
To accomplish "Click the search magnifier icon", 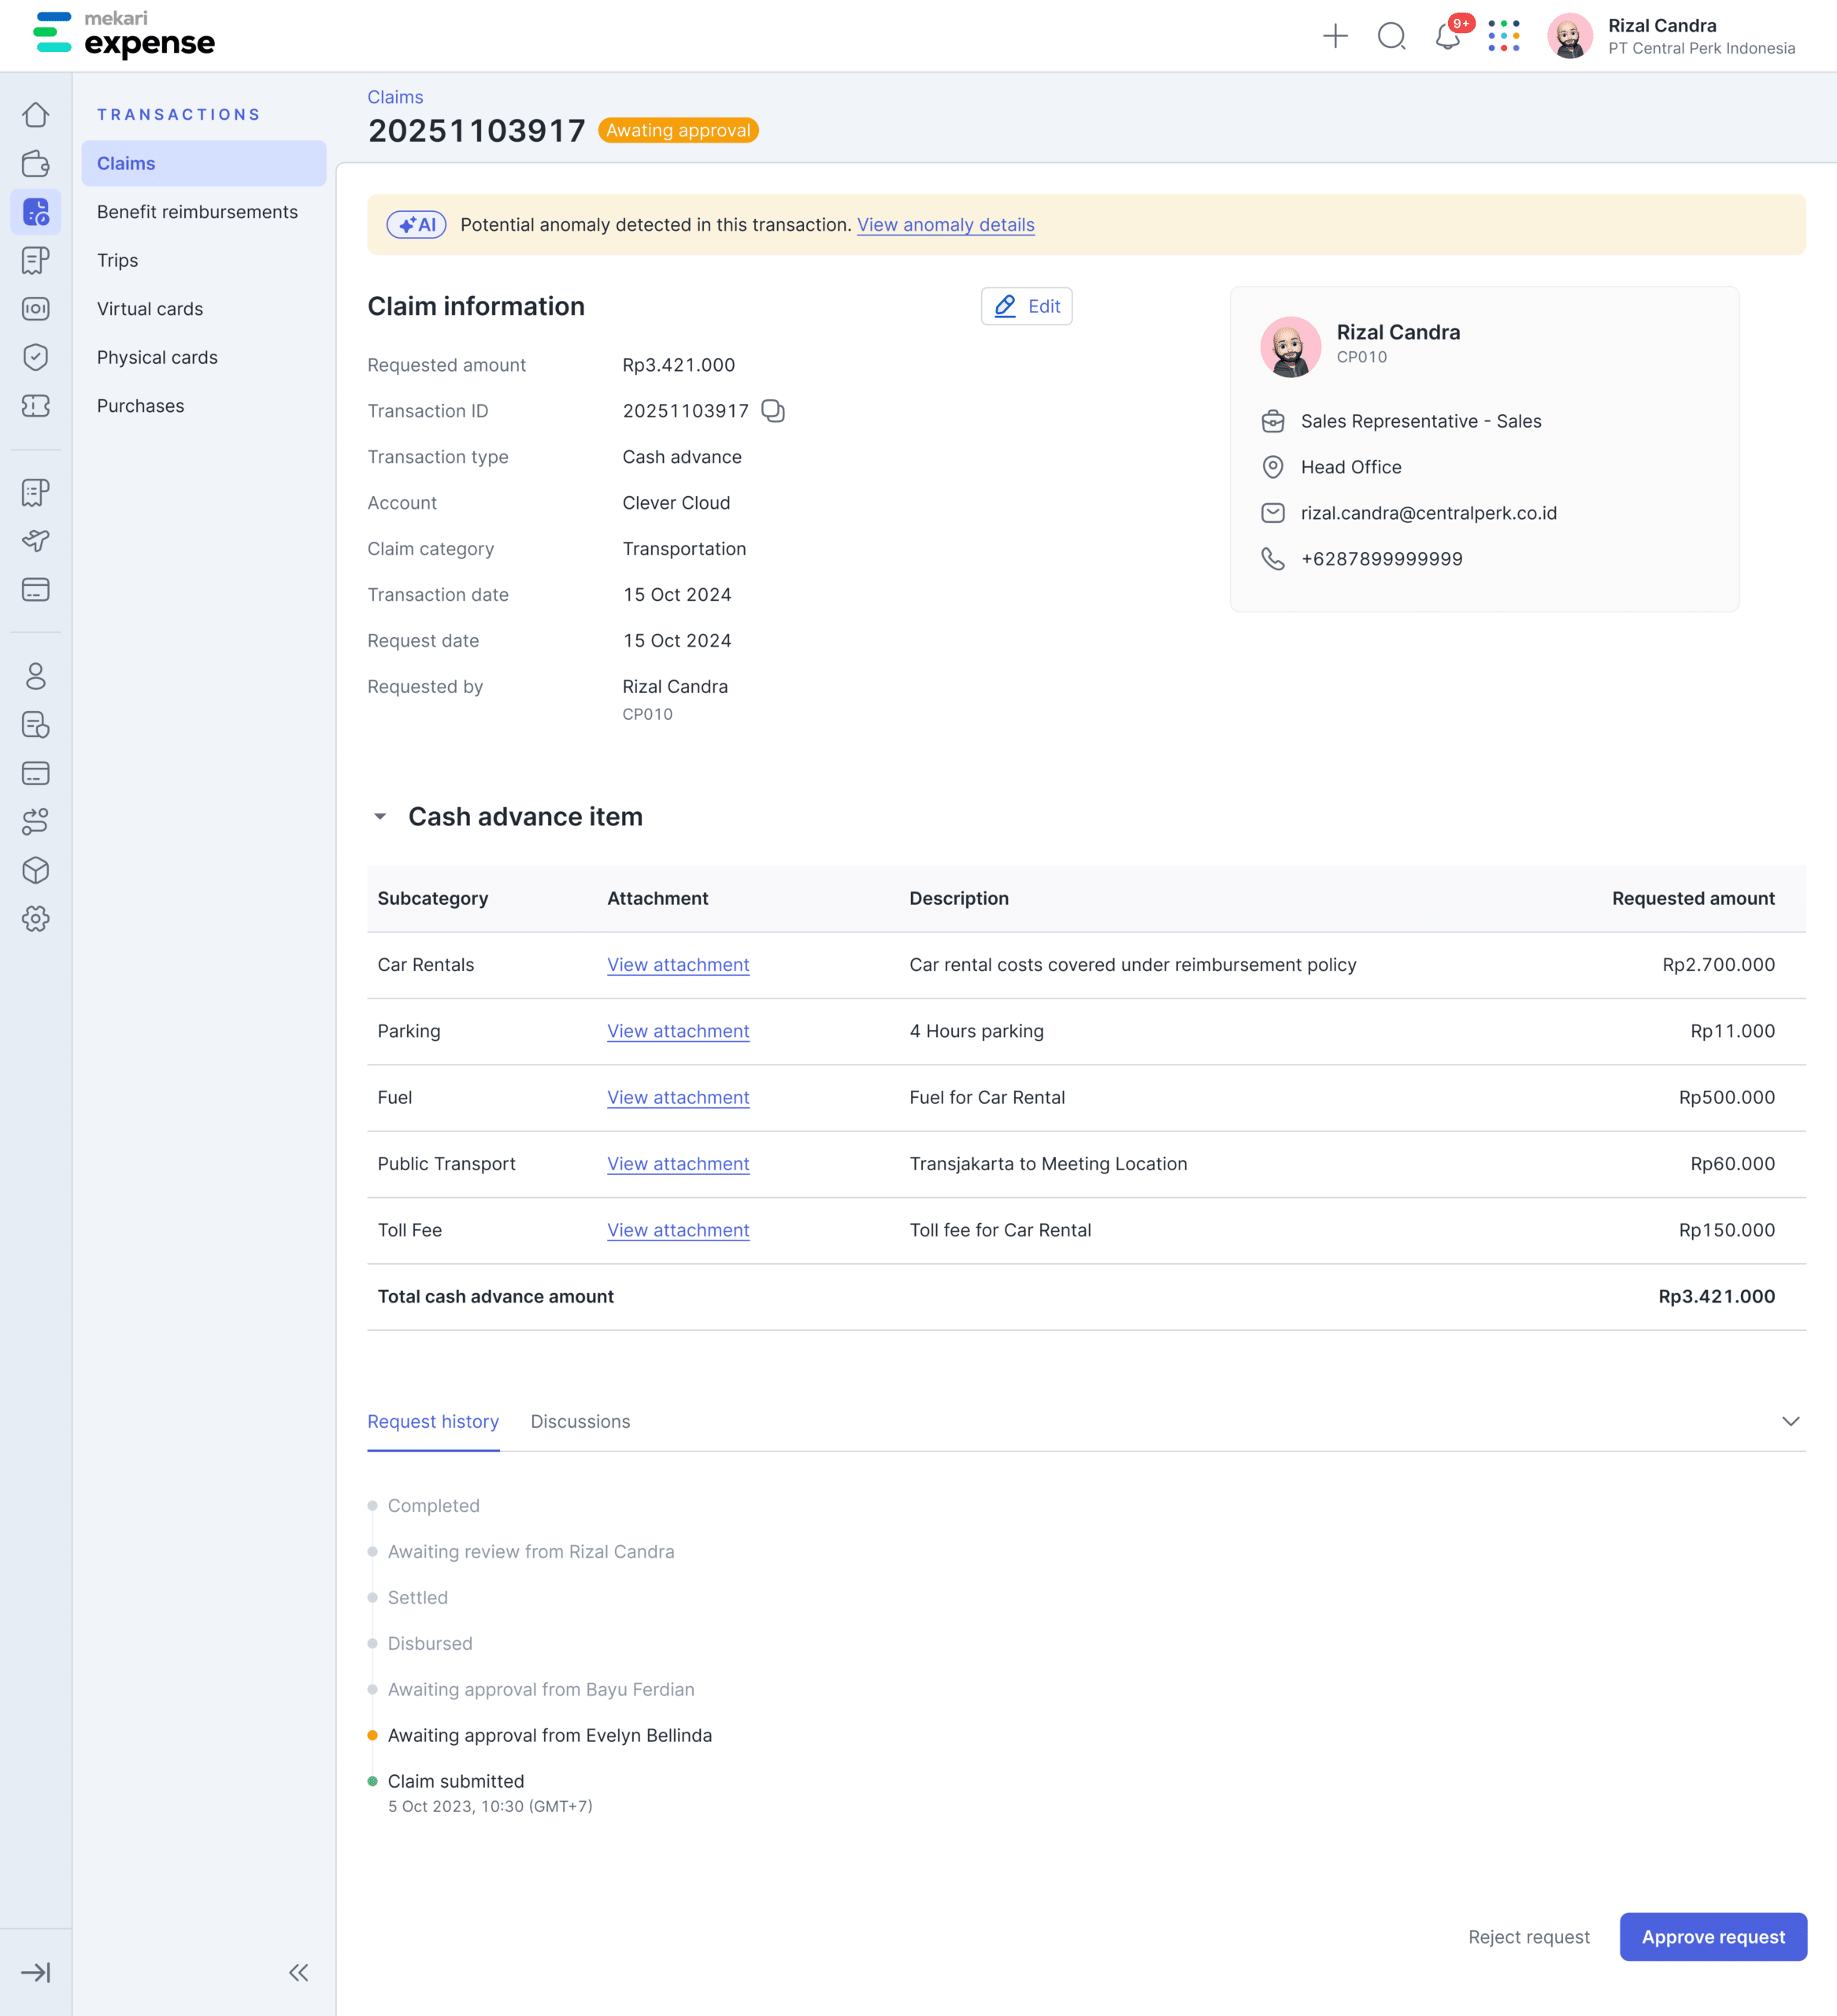I will point(1391,37).
